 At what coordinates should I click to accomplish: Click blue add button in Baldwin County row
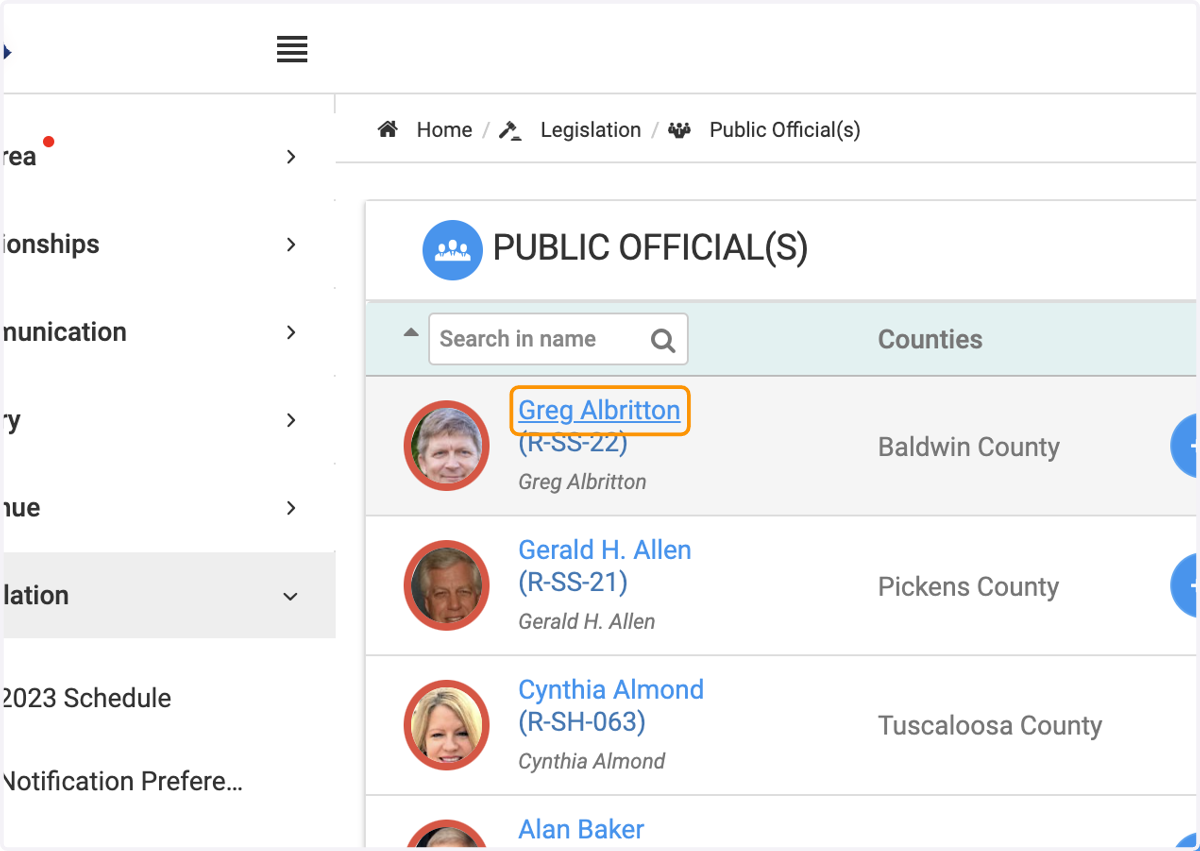pyautogui.click(x=1185, y=446)
